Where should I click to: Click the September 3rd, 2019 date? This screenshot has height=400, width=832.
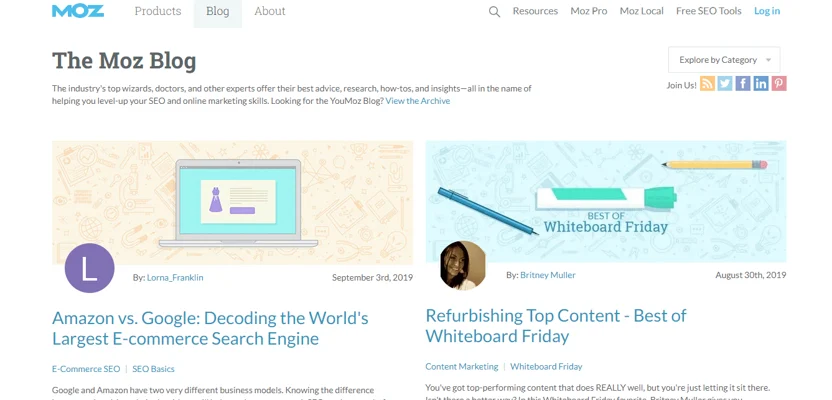click(x=372, y=277)
